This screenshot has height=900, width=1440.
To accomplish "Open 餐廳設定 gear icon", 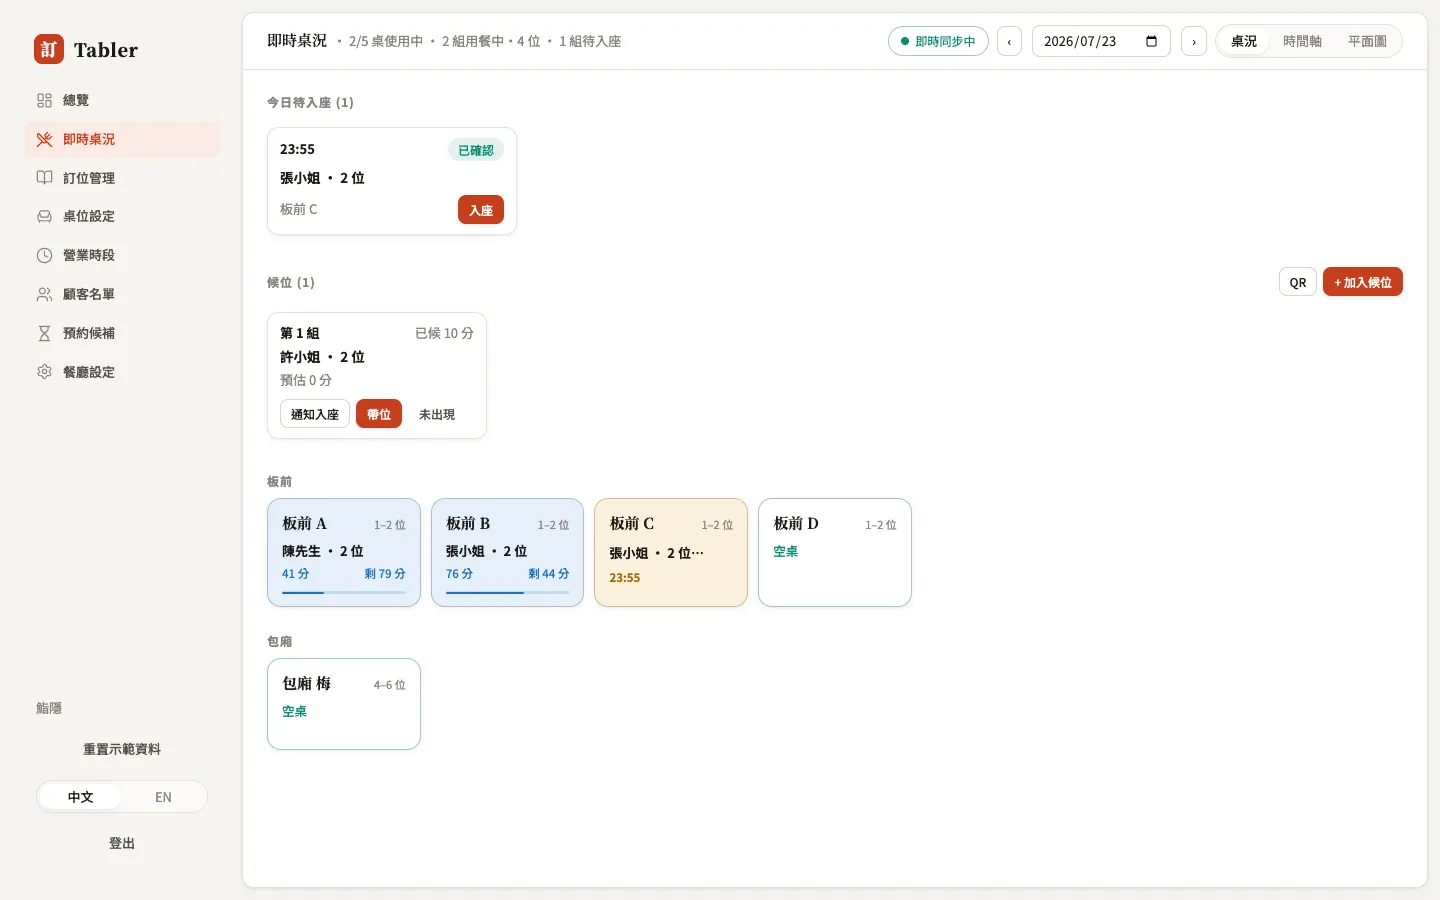I will point(44,372).
